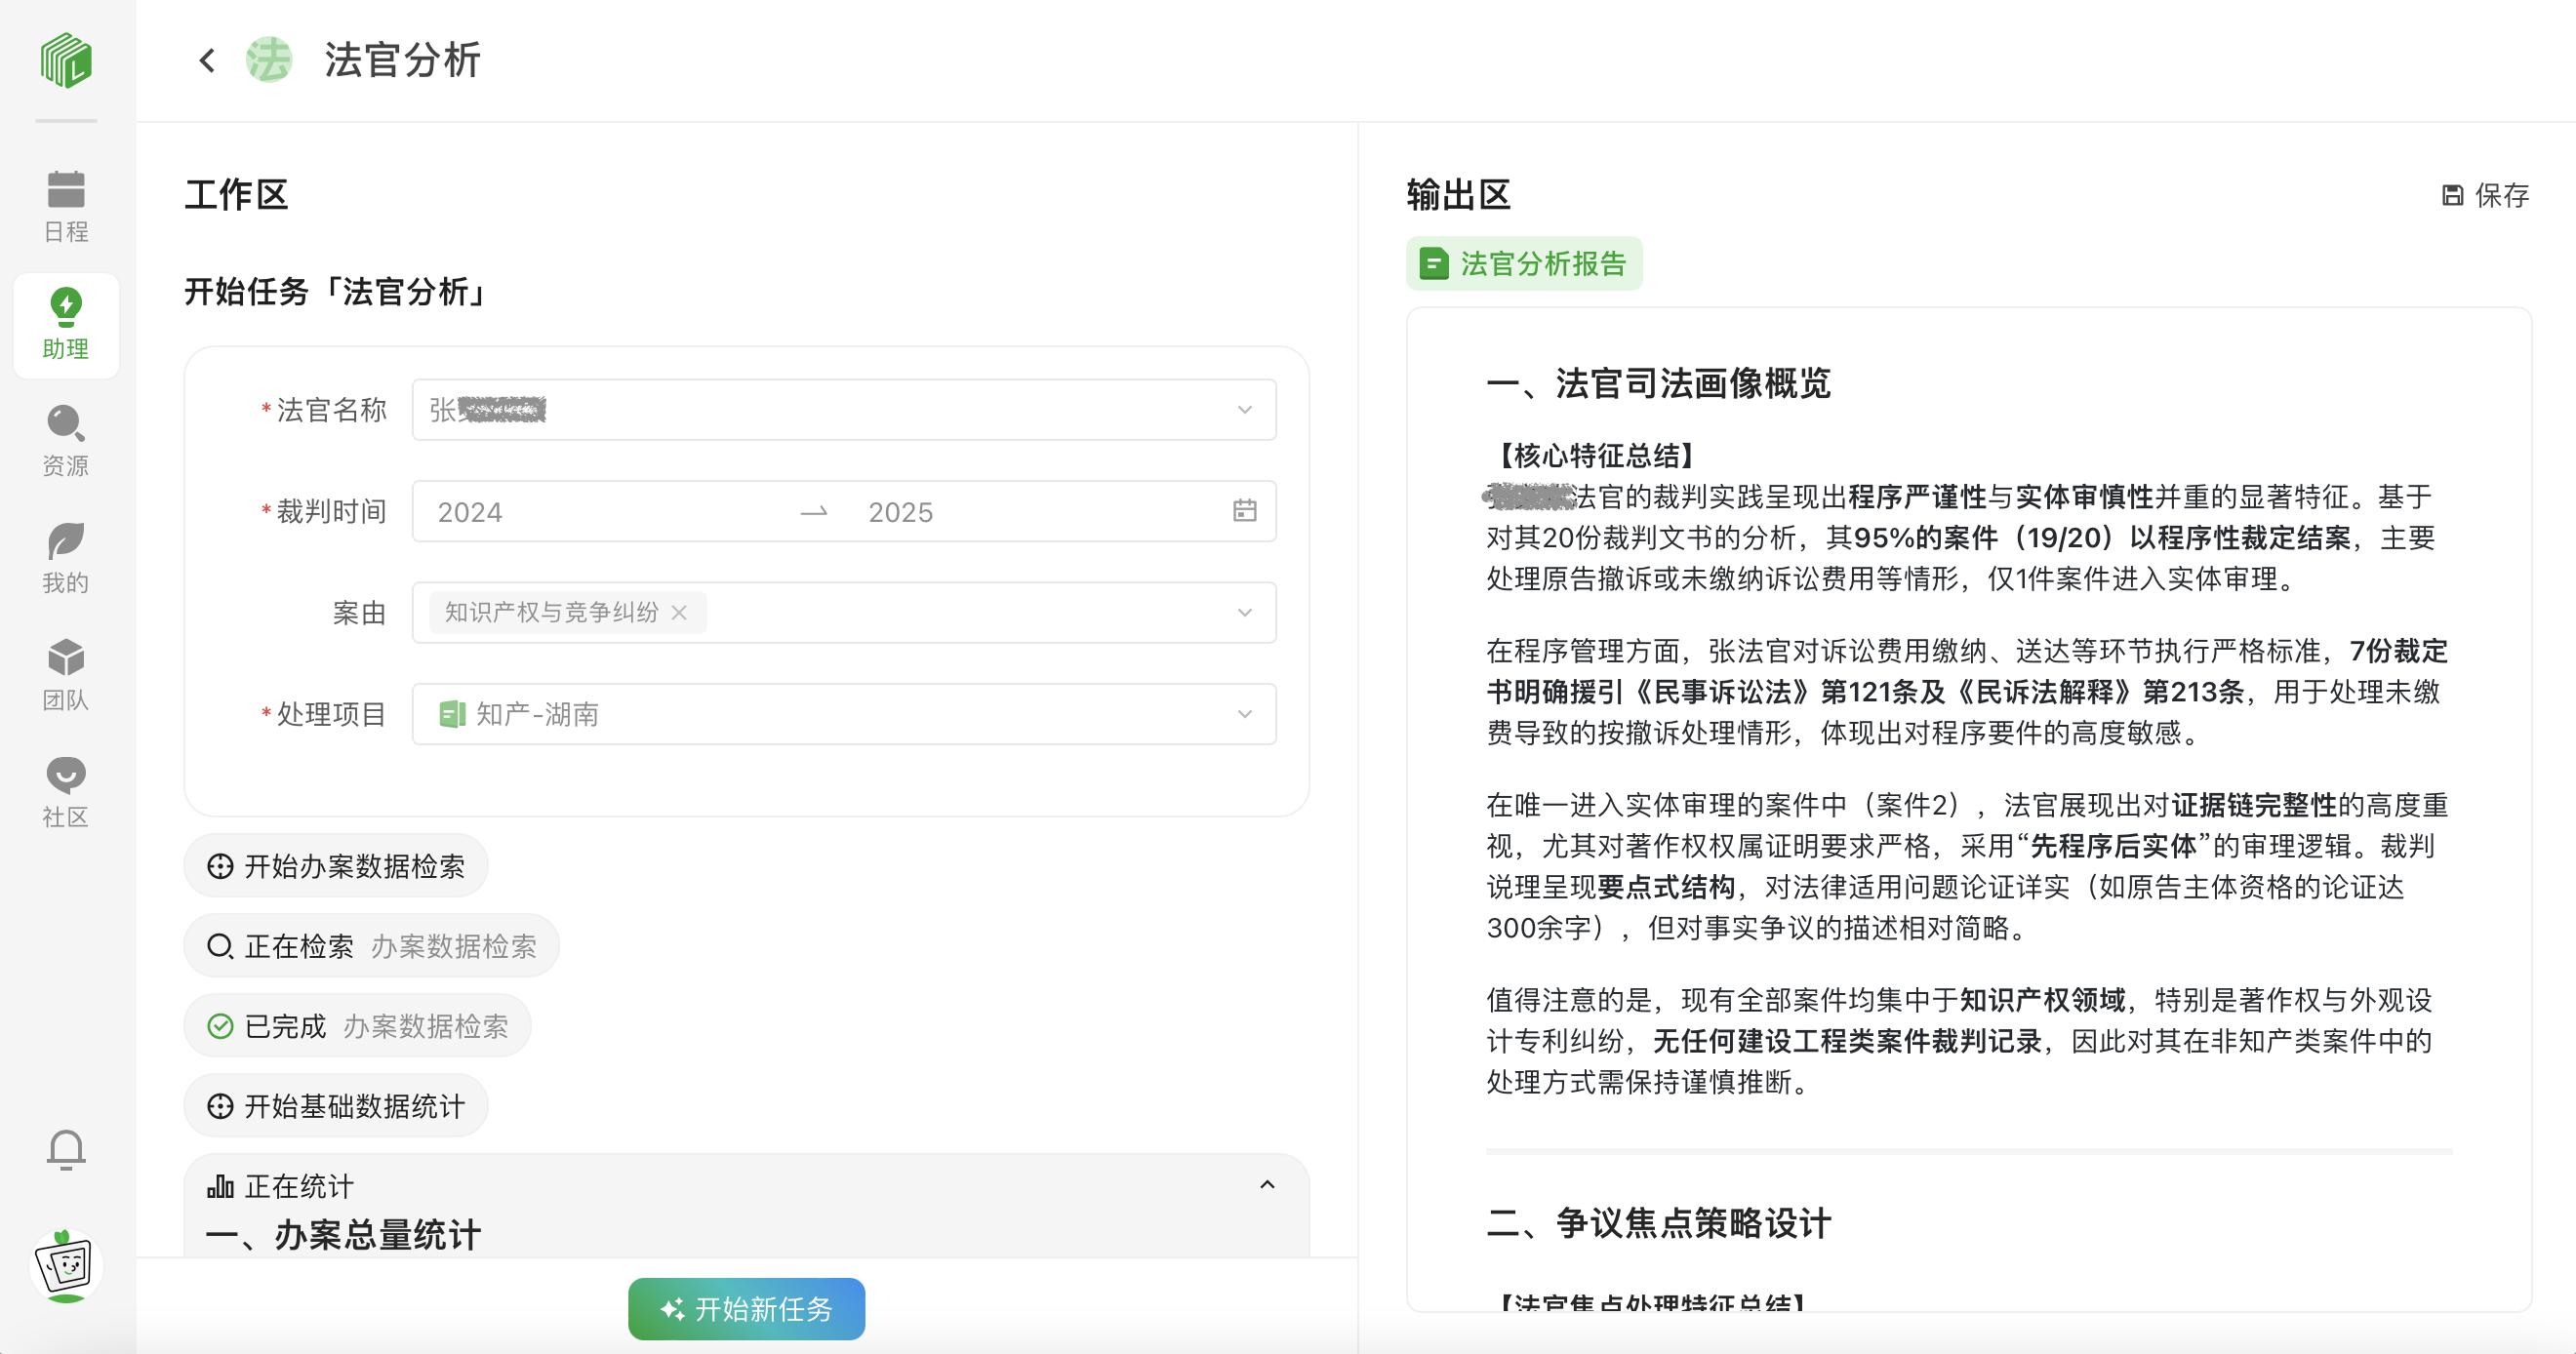Click the 工作区 heading
The image size is (2576, 1354).
pyautogui.click(x=236, y=195)
